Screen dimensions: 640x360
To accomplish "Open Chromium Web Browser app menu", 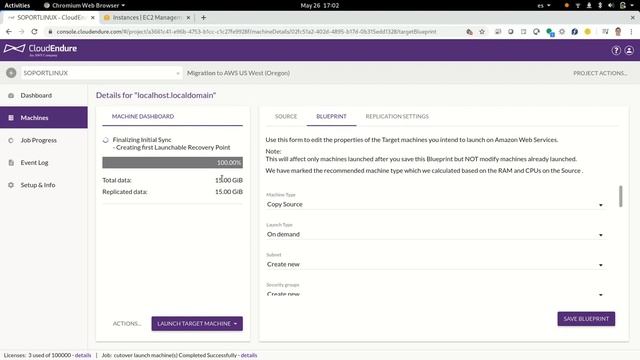I will tap(84, 5).
